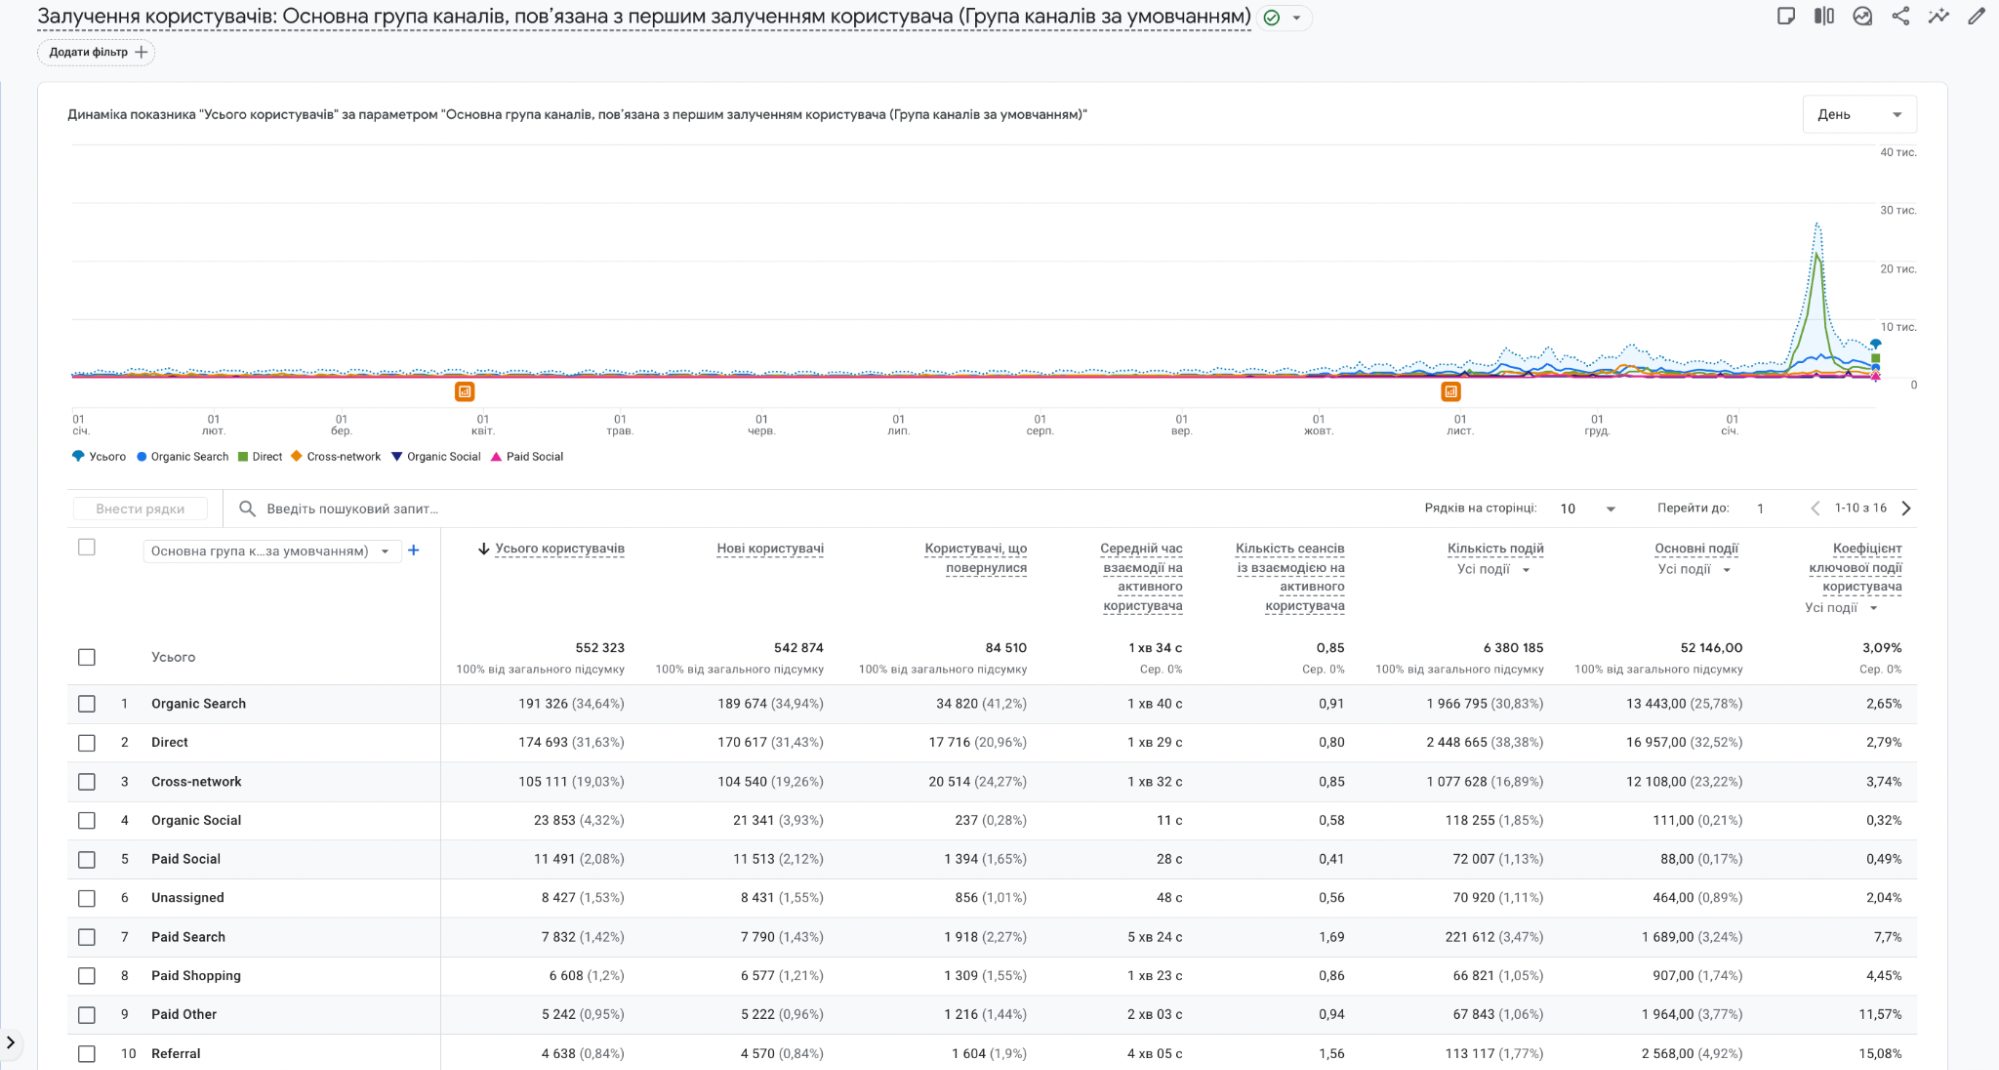The width and height of the screenshot is (1999, 1070).
Task: Open the Insights sparkle-chart icon
Action: [1938, 16]
